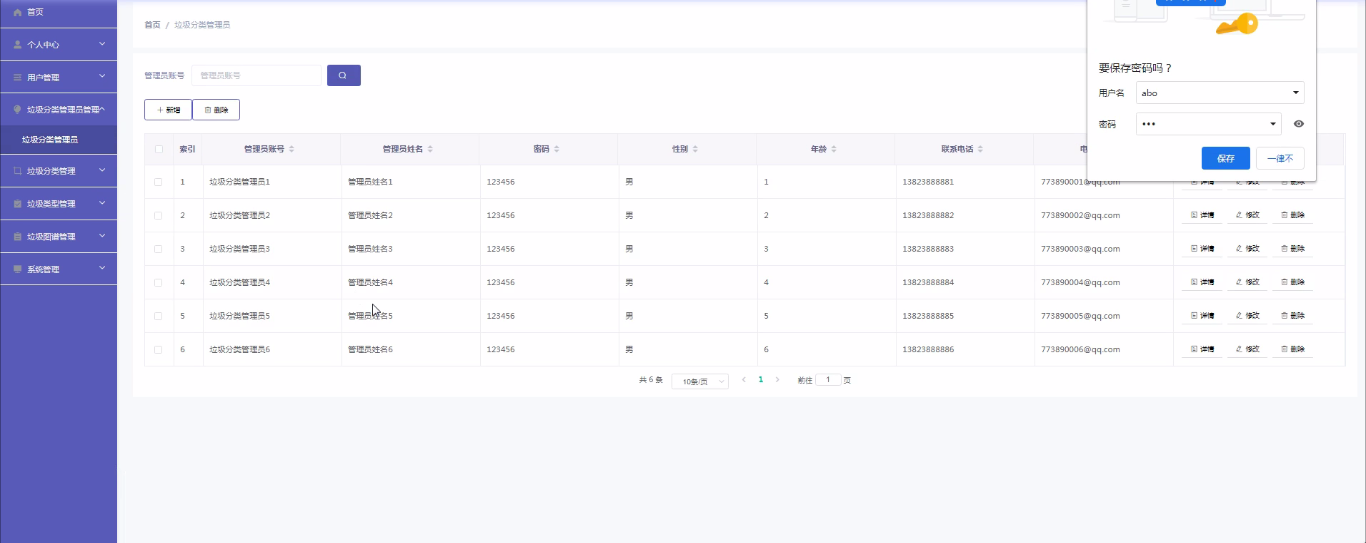Image resolution: width=1366 pixels, height=543 pixels.
Task: Toggle the select-all checkbox in table header
Action: 158,149
